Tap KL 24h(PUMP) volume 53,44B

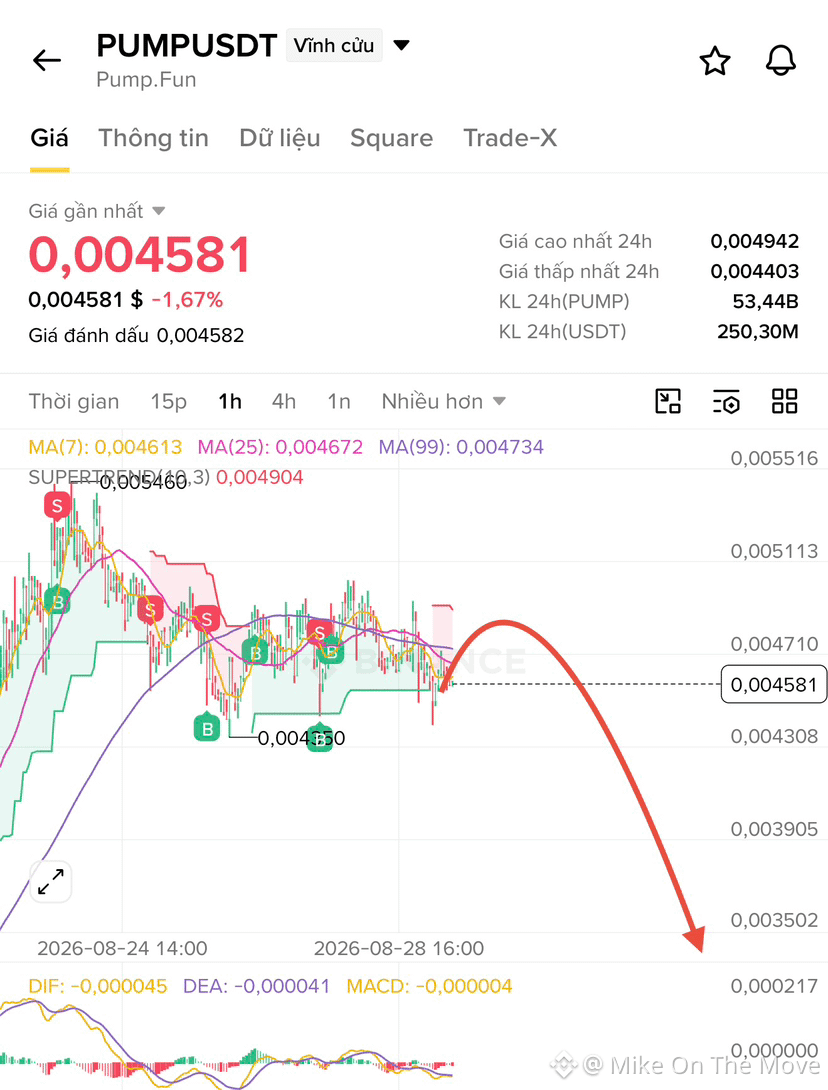pyautogui.click(x=765, y=301)
